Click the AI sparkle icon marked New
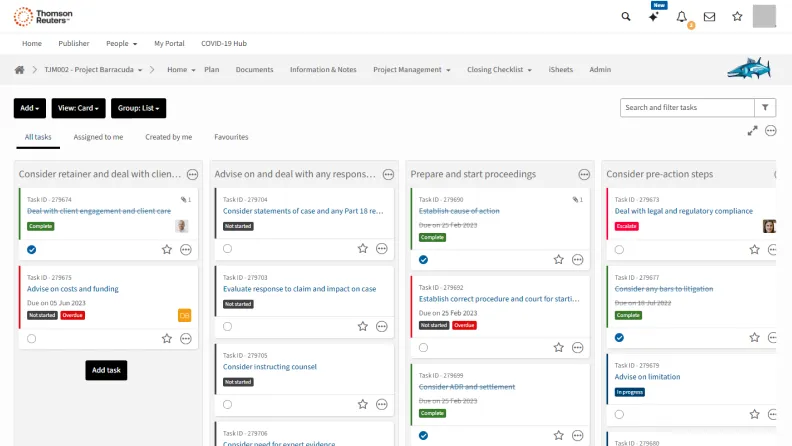Image resolution: width=792 pixels, height=446 pixels. [654, 17]
